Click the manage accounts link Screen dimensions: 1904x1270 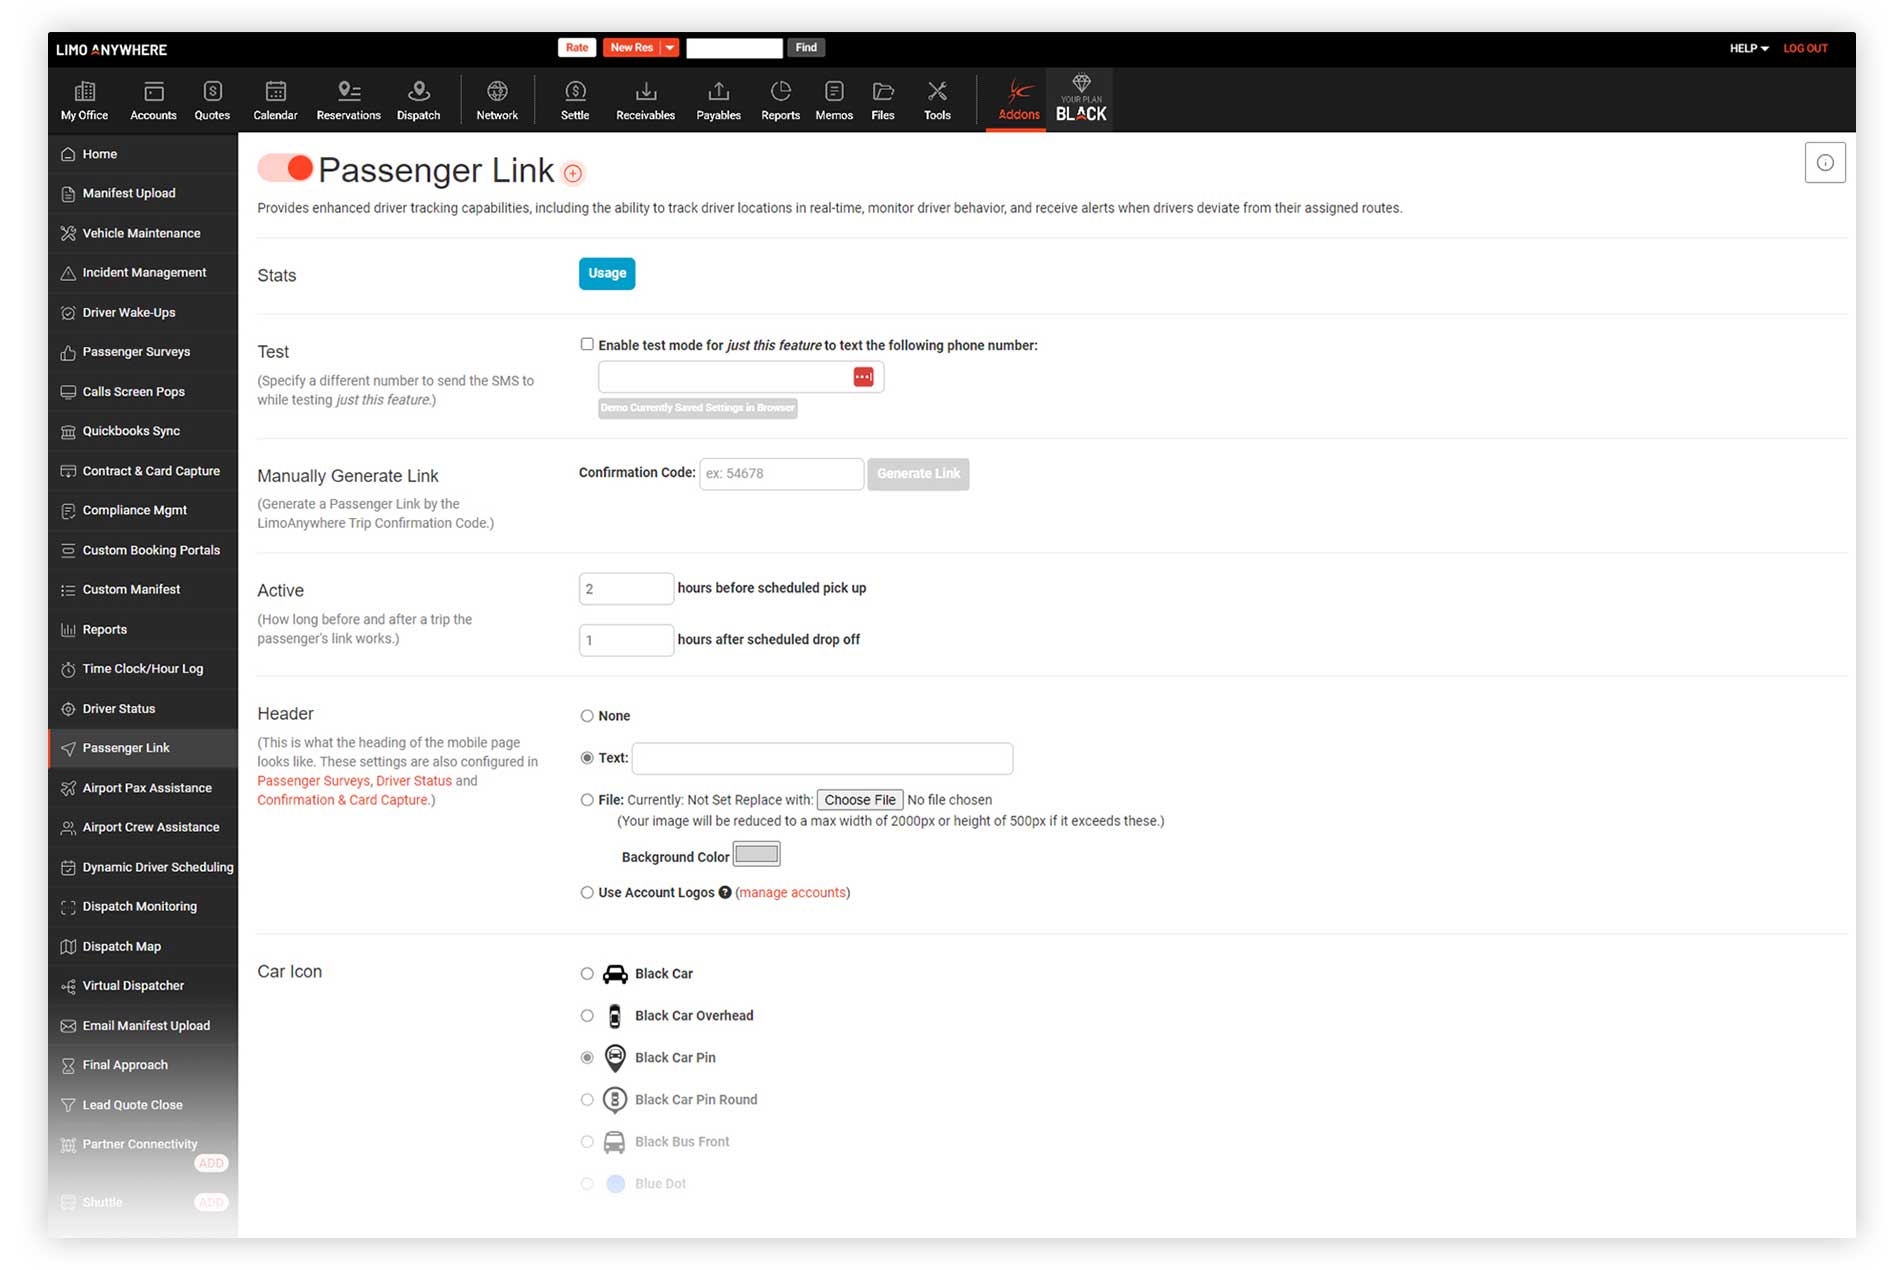click(x=792, y=893)
